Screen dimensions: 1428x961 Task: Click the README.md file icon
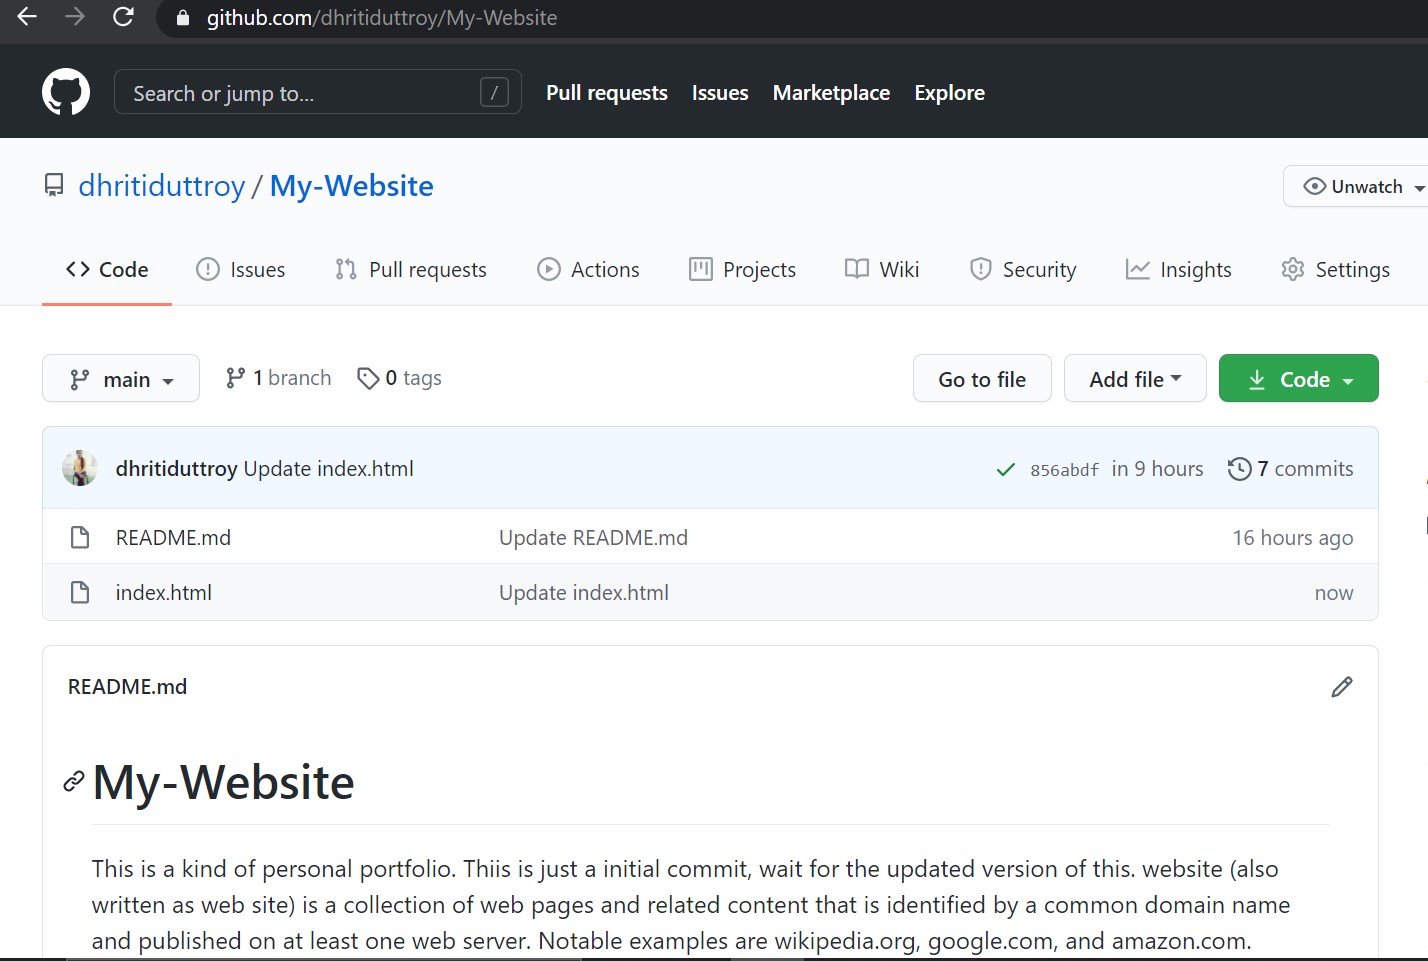pyautogui.click(x=80, y=538)
